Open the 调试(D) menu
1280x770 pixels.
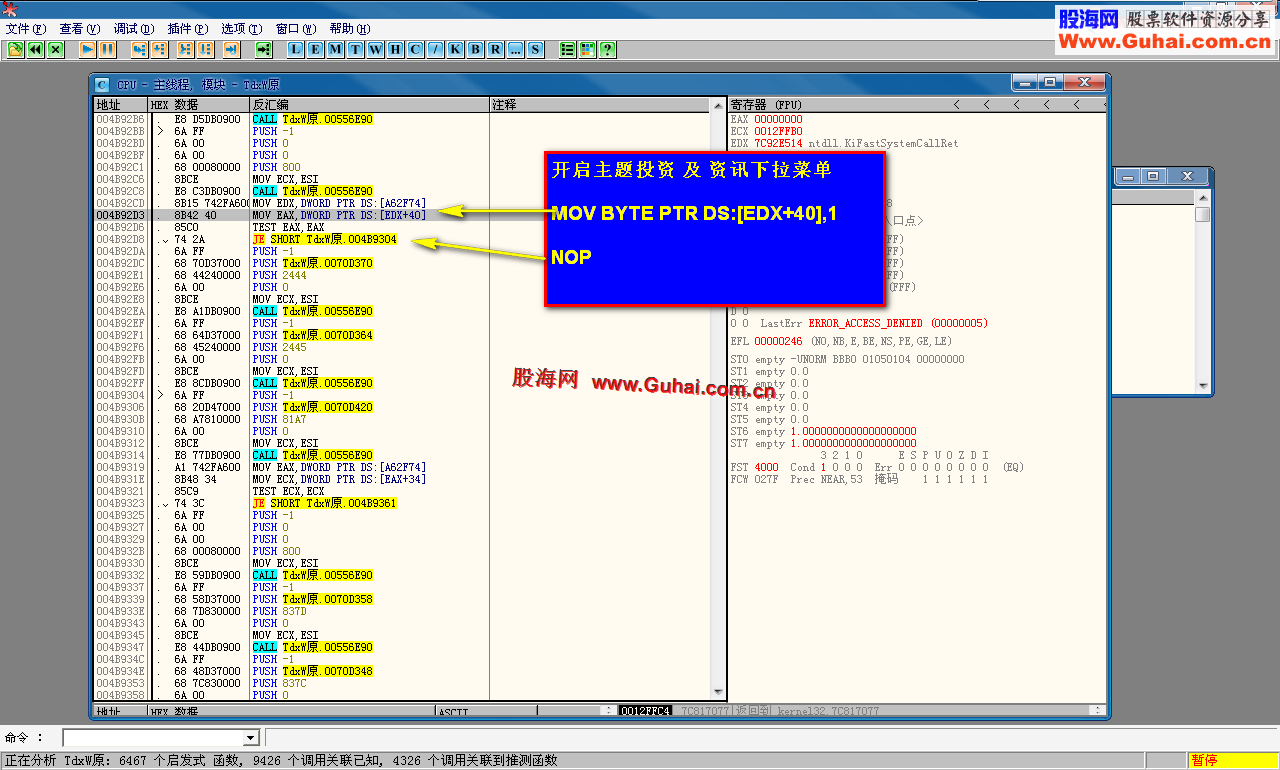pos(134,29)
